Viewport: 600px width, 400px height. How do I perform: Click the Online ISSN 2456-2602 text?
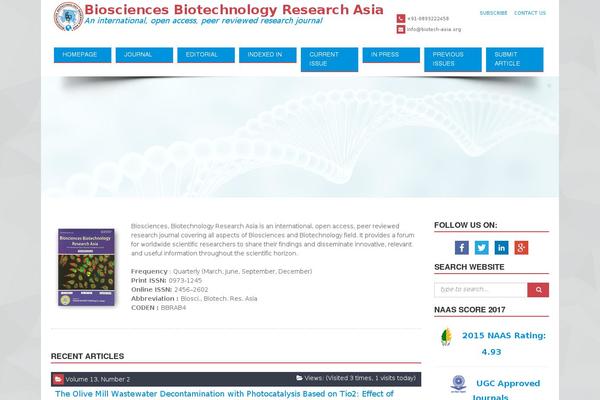click(x=170, y=290)
